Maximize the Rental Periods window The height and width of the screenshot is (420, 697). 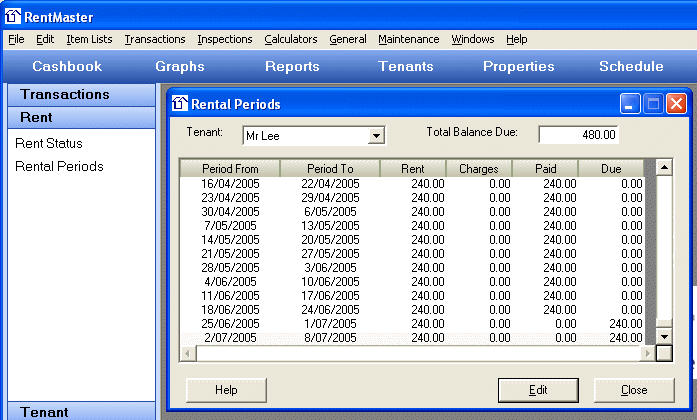pyautogui.click(x=653, y=104)
